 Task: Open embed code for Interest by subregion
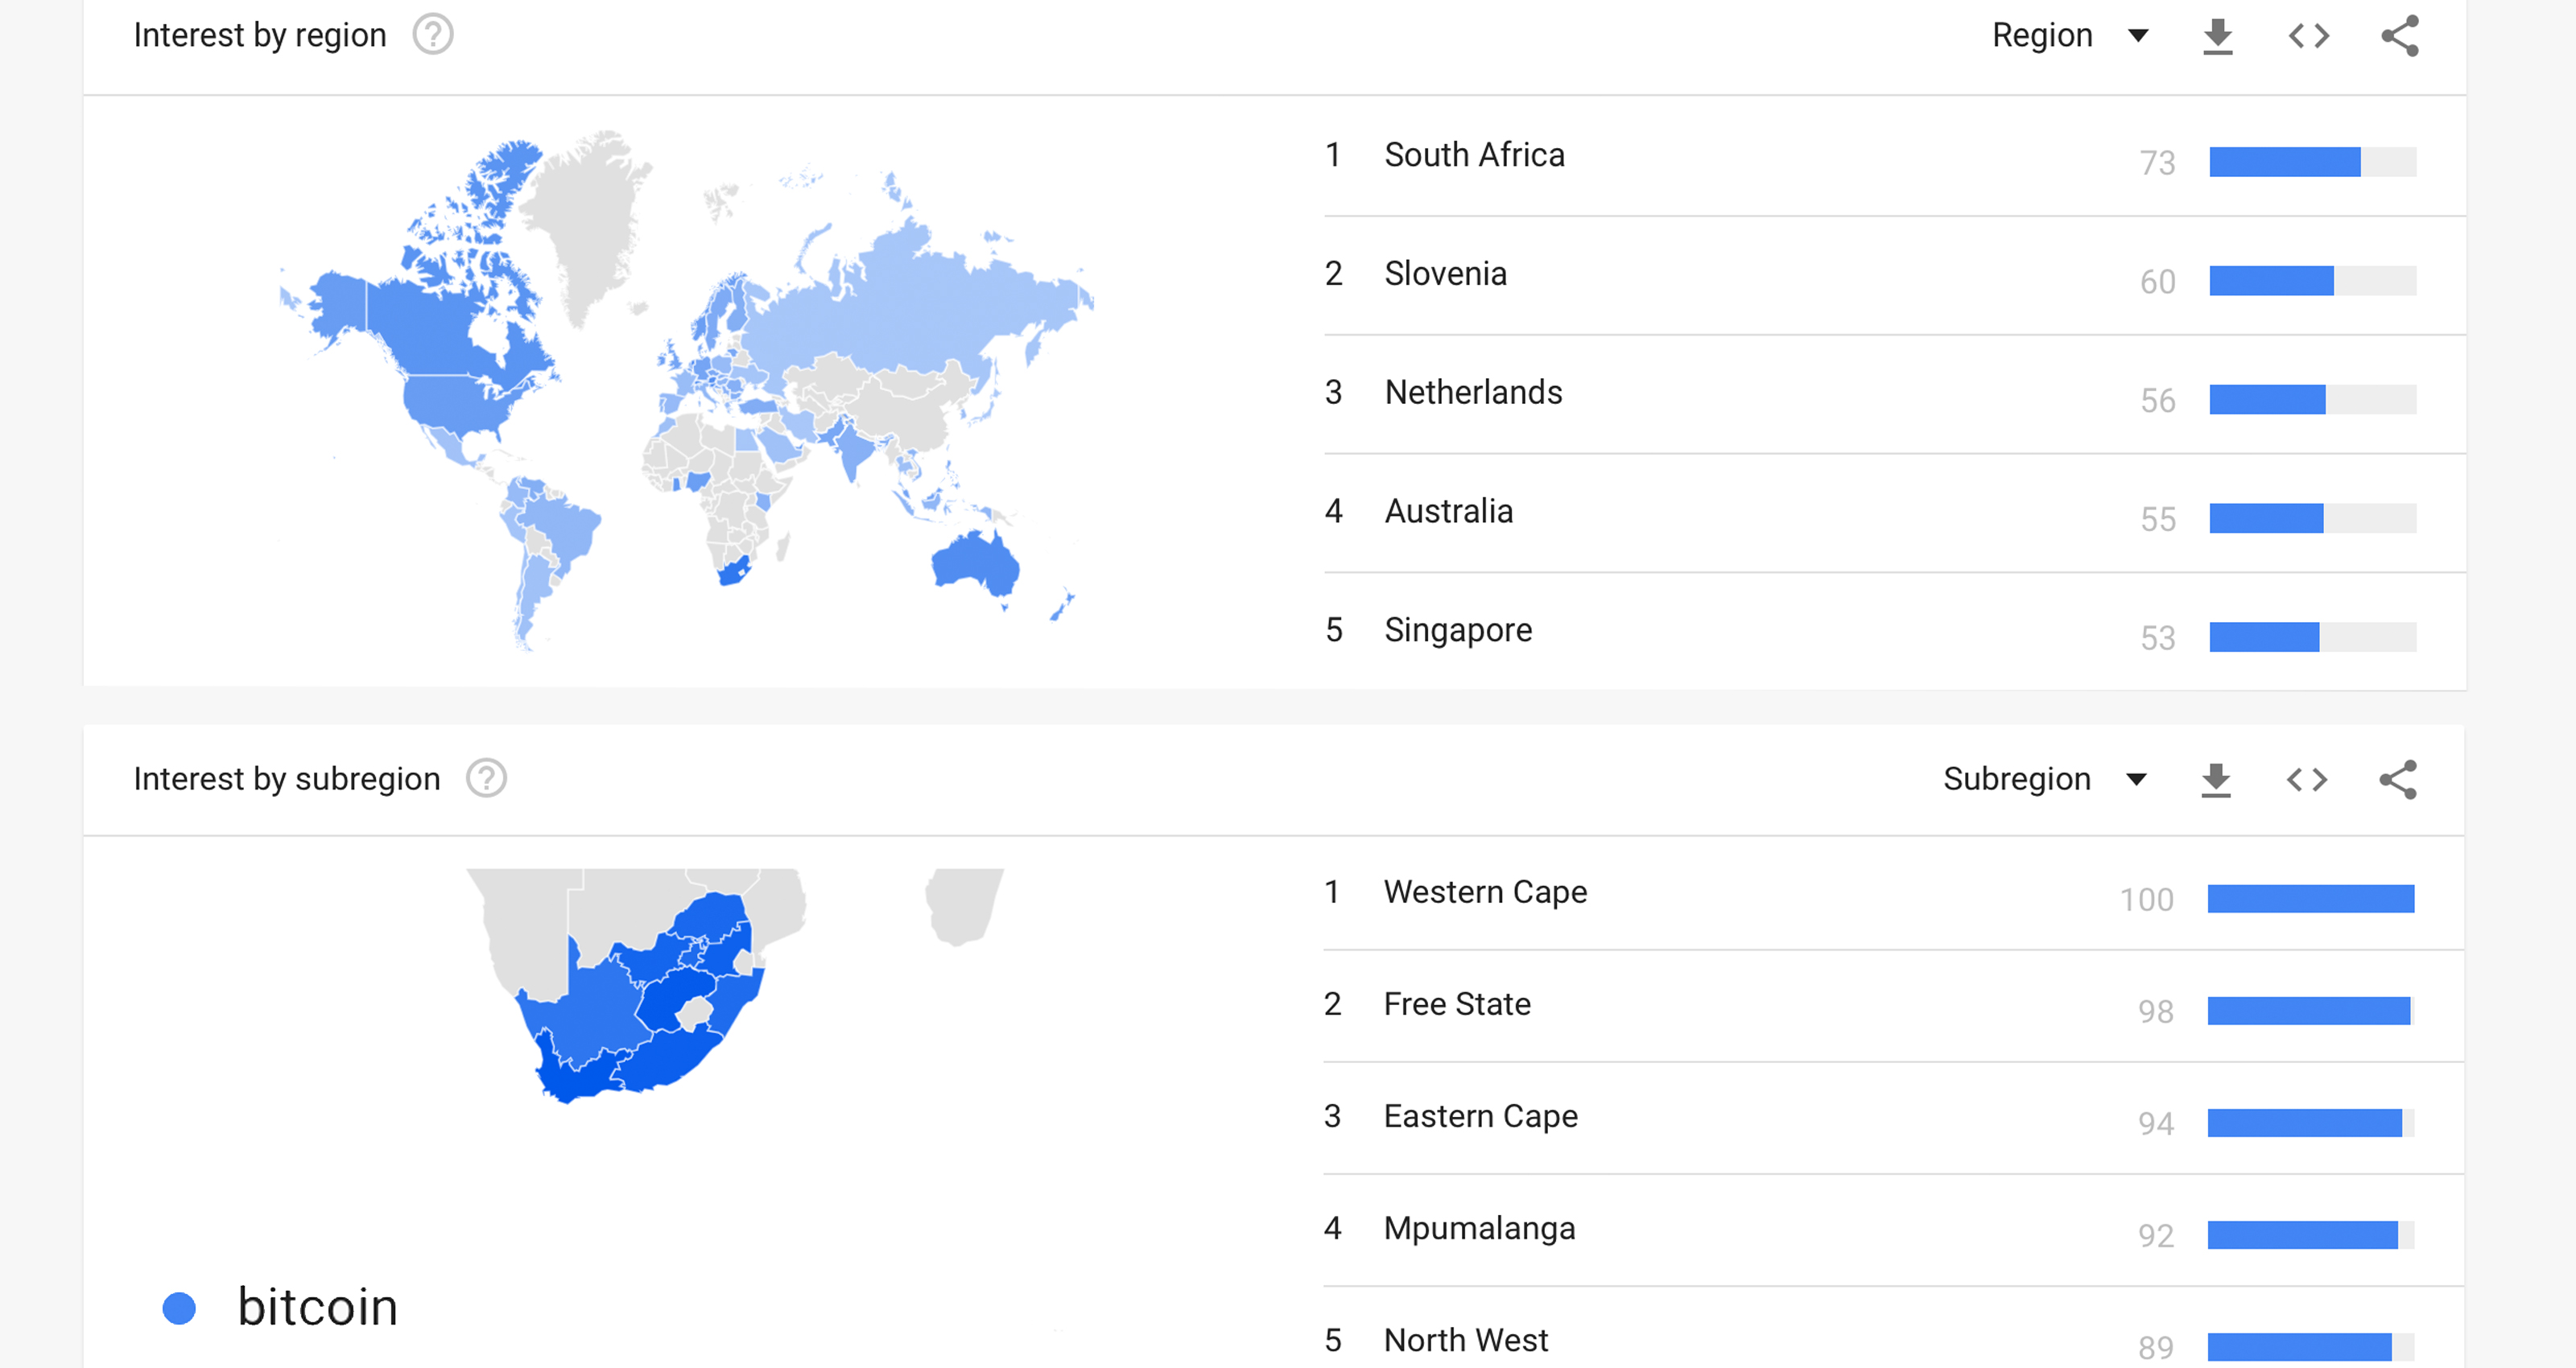(2307, 780)
